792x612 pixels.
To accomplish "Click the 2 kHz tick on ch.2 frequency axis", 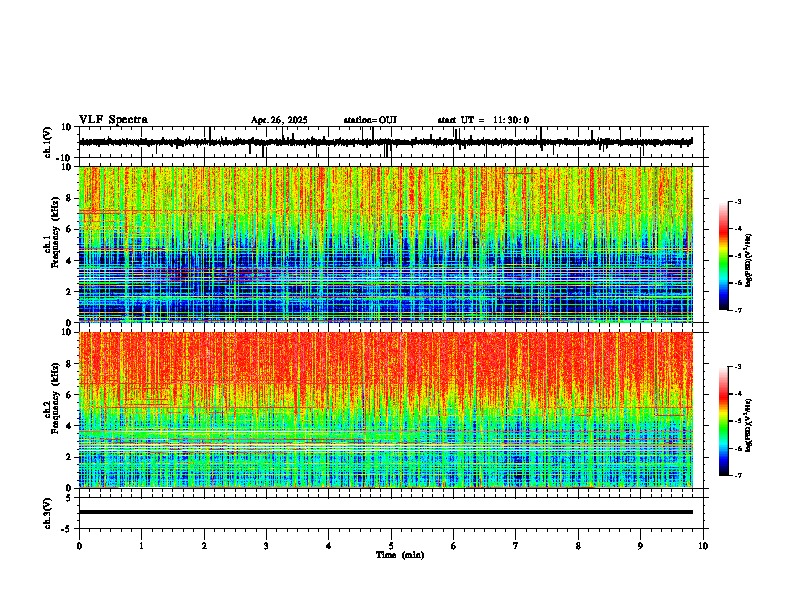I will [x=70, y=457].
